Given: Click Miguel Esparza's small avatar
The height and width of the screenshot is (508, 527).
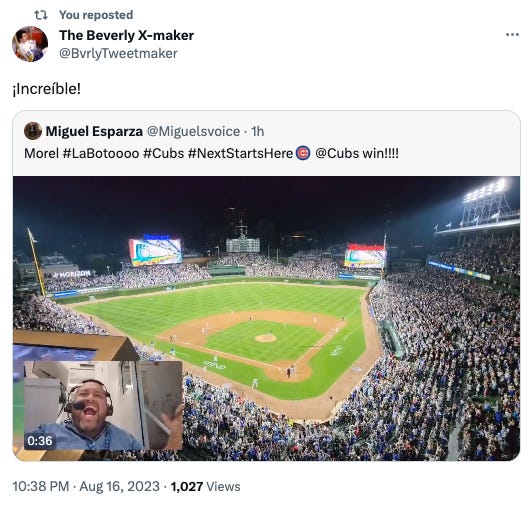Looking at the screenshot, I should pos(33,131).
